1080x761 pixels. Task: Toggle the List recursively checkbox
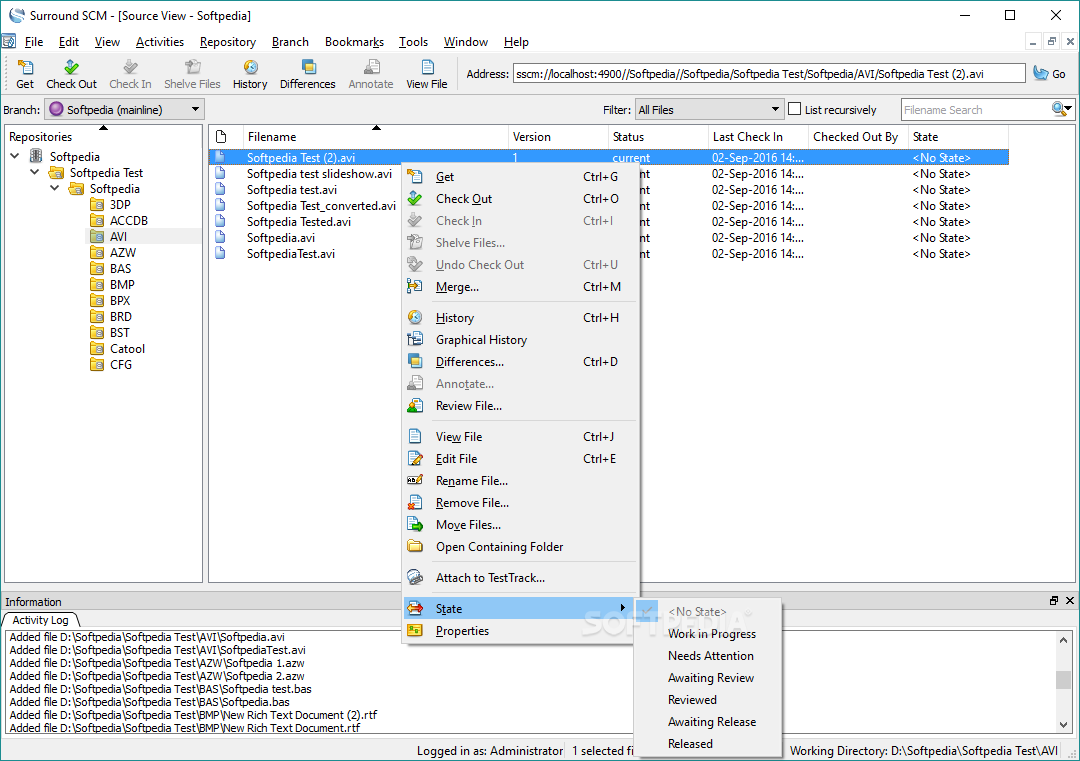pos(795,109)
